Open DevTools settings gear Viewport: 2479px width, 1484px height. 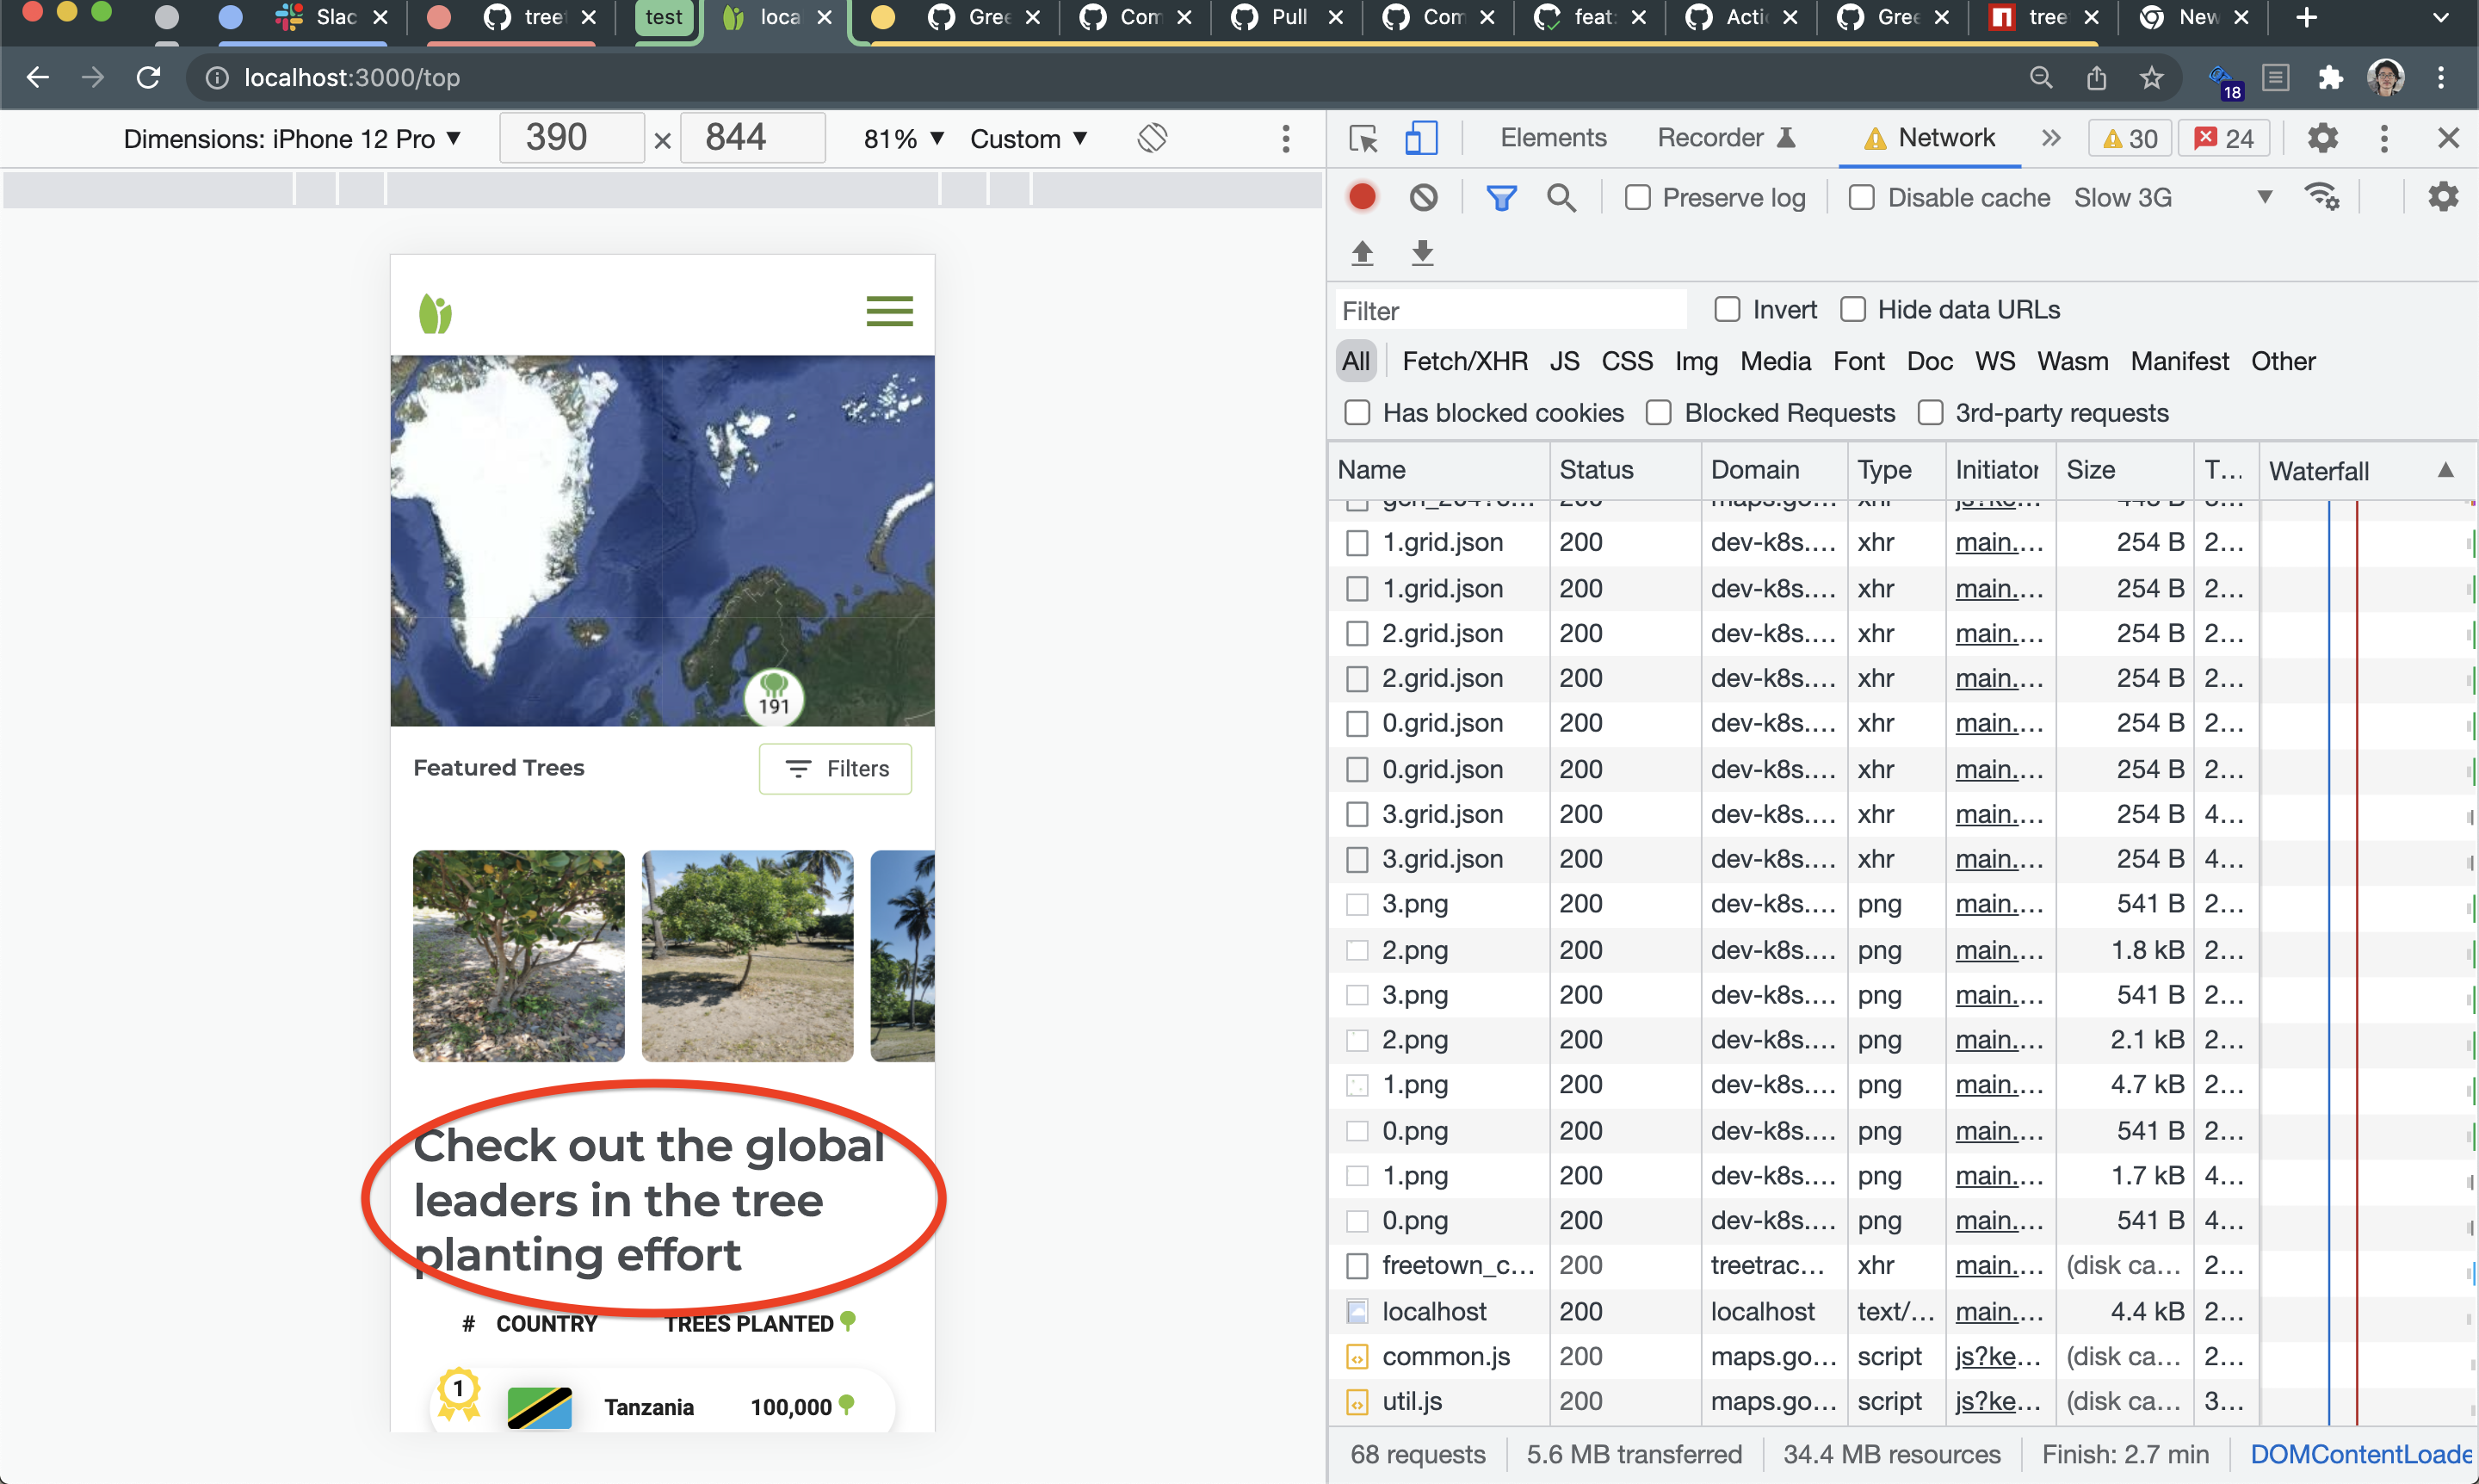(2324, 137)
